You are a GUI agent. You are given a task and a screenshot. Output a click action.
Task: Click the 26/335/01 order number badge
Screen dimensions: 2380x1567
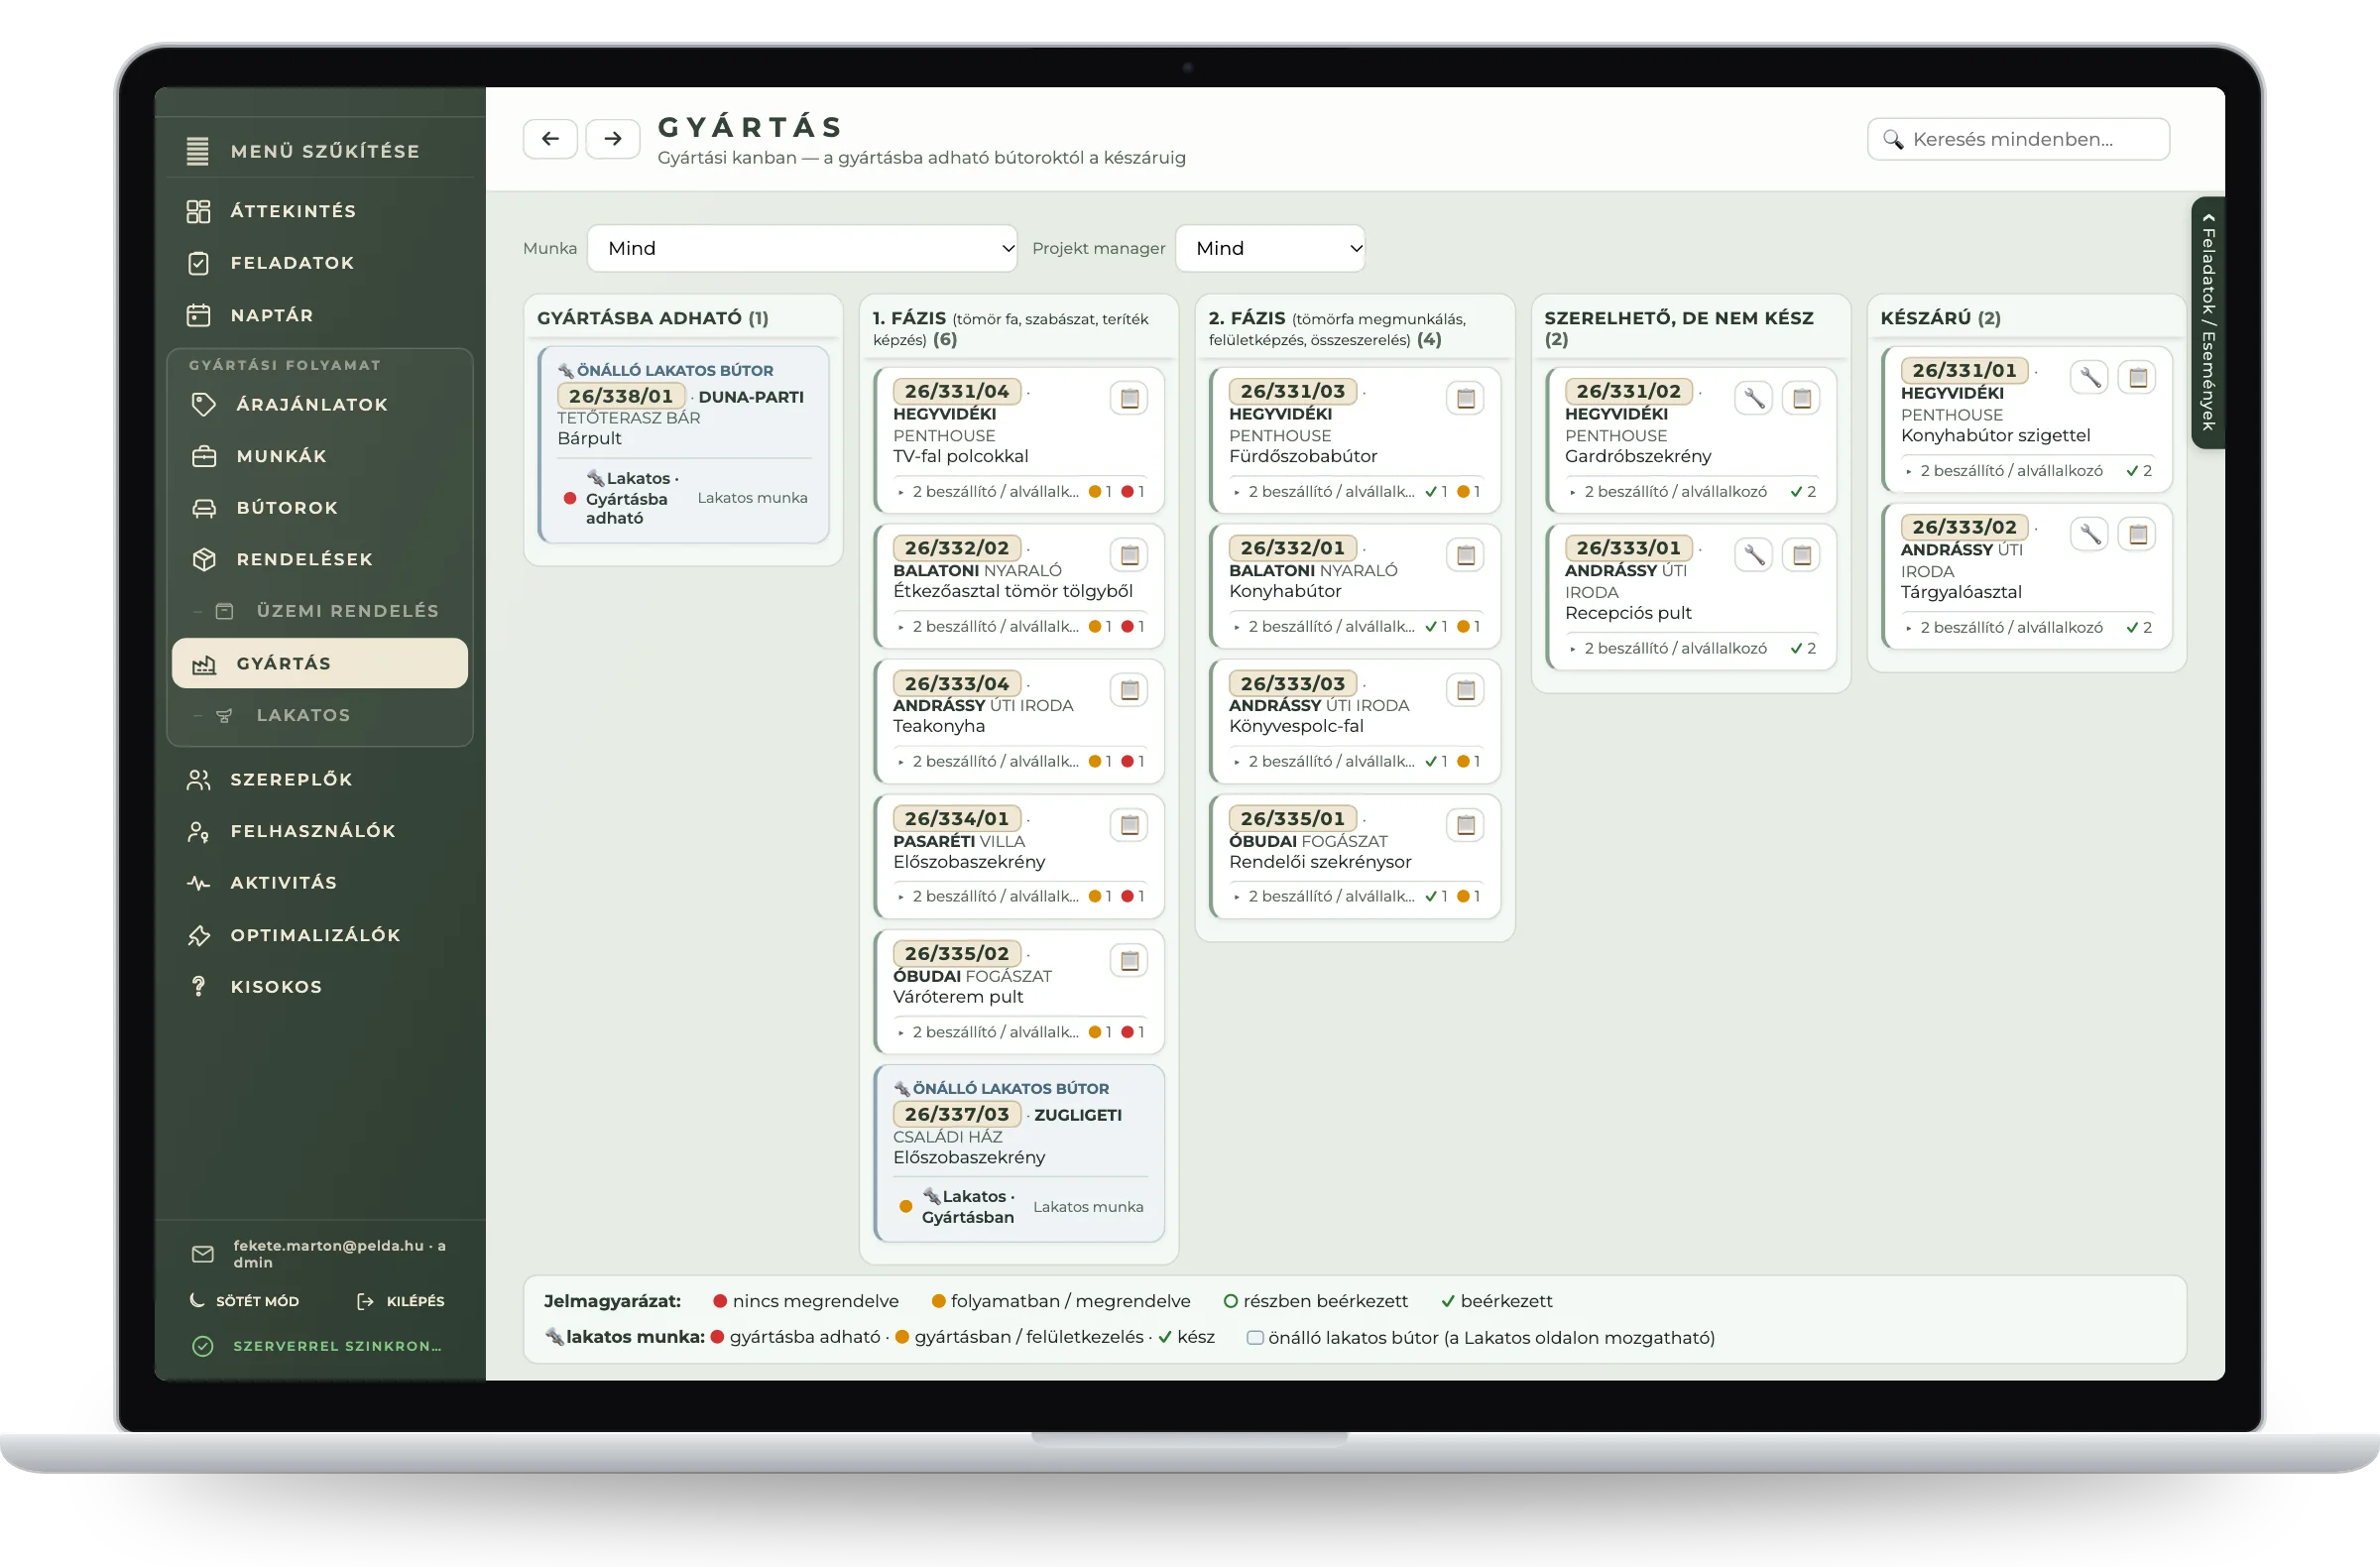(1292, 818)
